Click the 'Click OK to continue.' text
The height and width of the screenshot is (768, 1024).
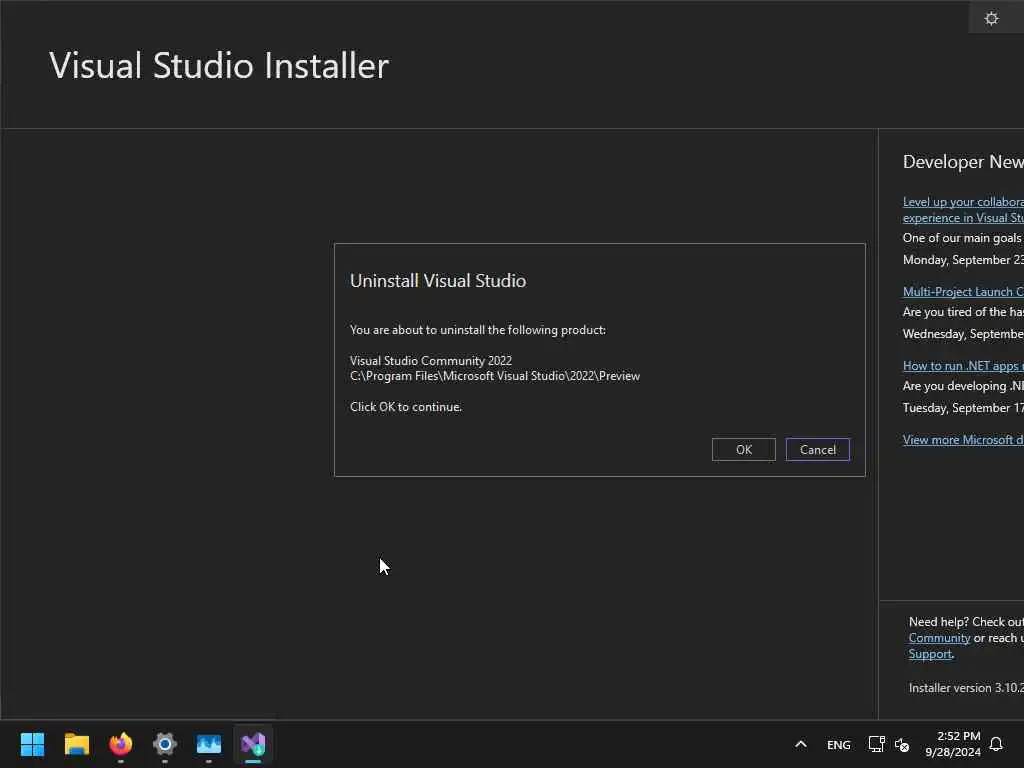tap(406, 407)
